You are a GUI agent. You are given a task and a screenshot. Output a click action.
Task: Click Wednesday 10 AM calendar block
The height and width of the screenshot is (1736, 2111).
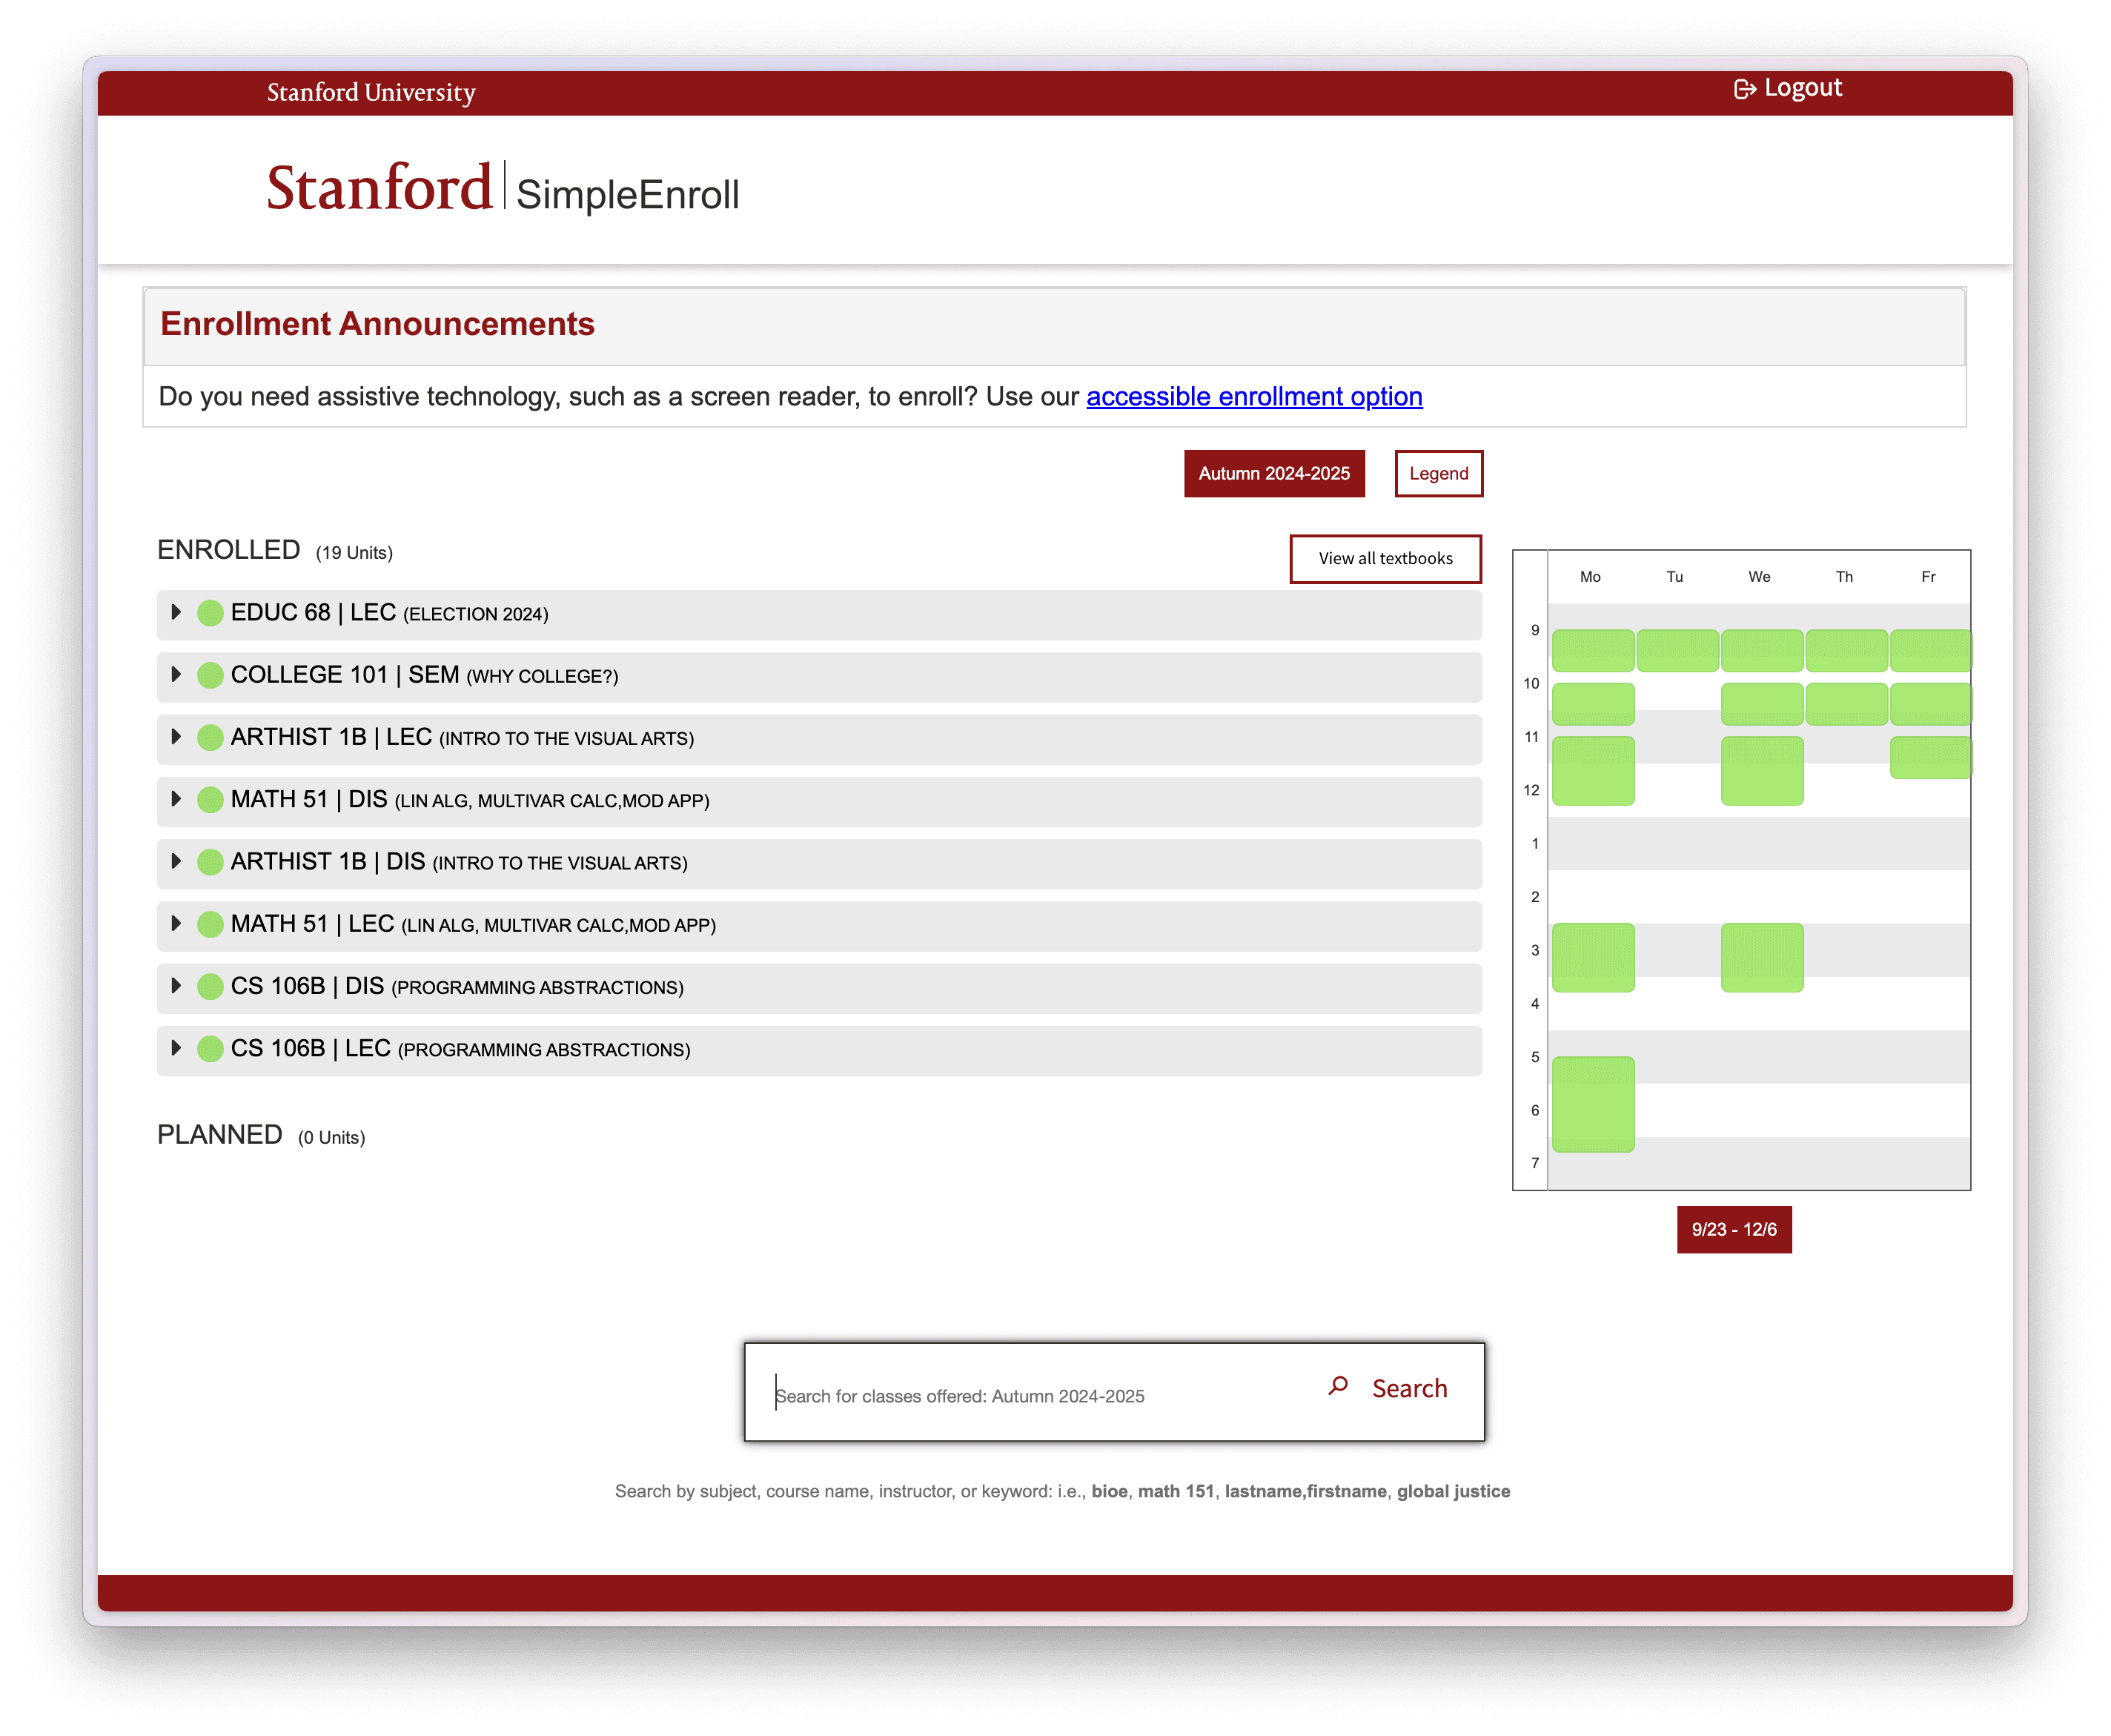[x=1762, y=704]
